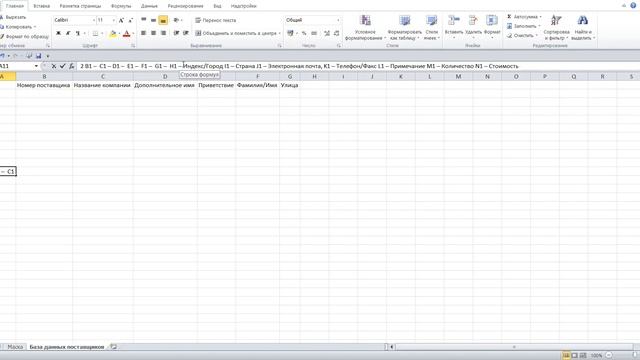Cancel entry with the X in formula bar

pyautogui.click(x=53, y=66)
